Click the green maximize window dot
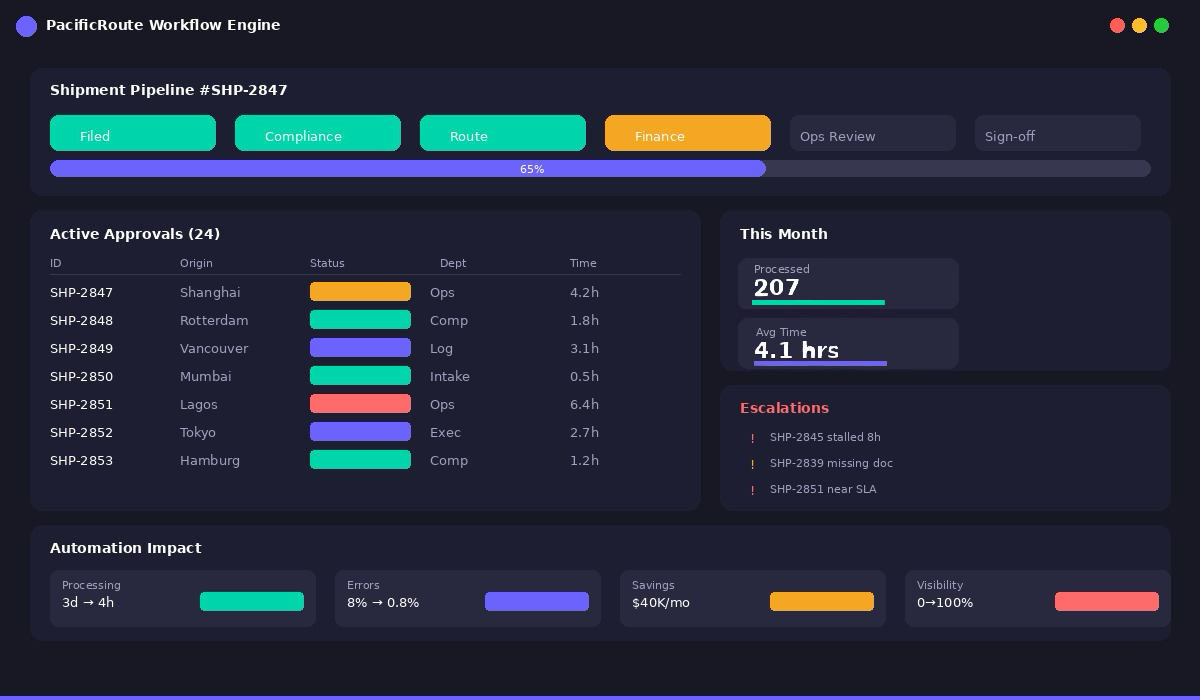 [x=1161, y=25]
